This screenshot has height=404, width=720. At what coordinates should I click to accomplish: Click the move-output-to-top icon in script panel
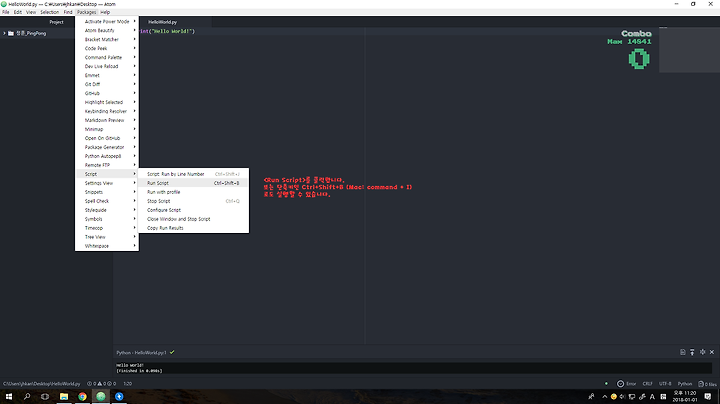click(x=692, y=352)
